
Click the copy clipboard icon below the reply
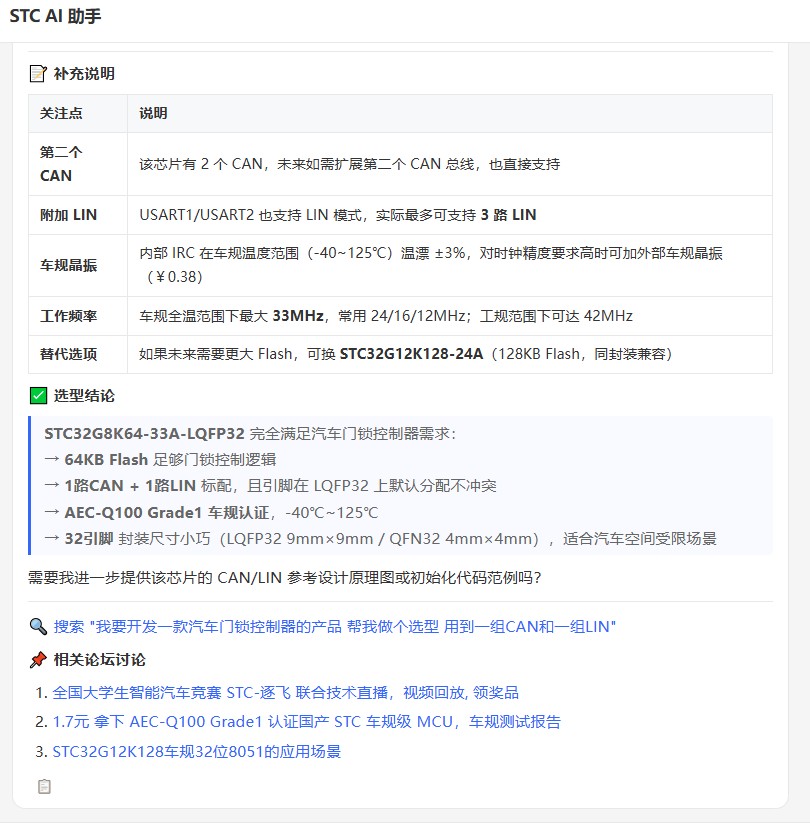(x=44, y=786)
